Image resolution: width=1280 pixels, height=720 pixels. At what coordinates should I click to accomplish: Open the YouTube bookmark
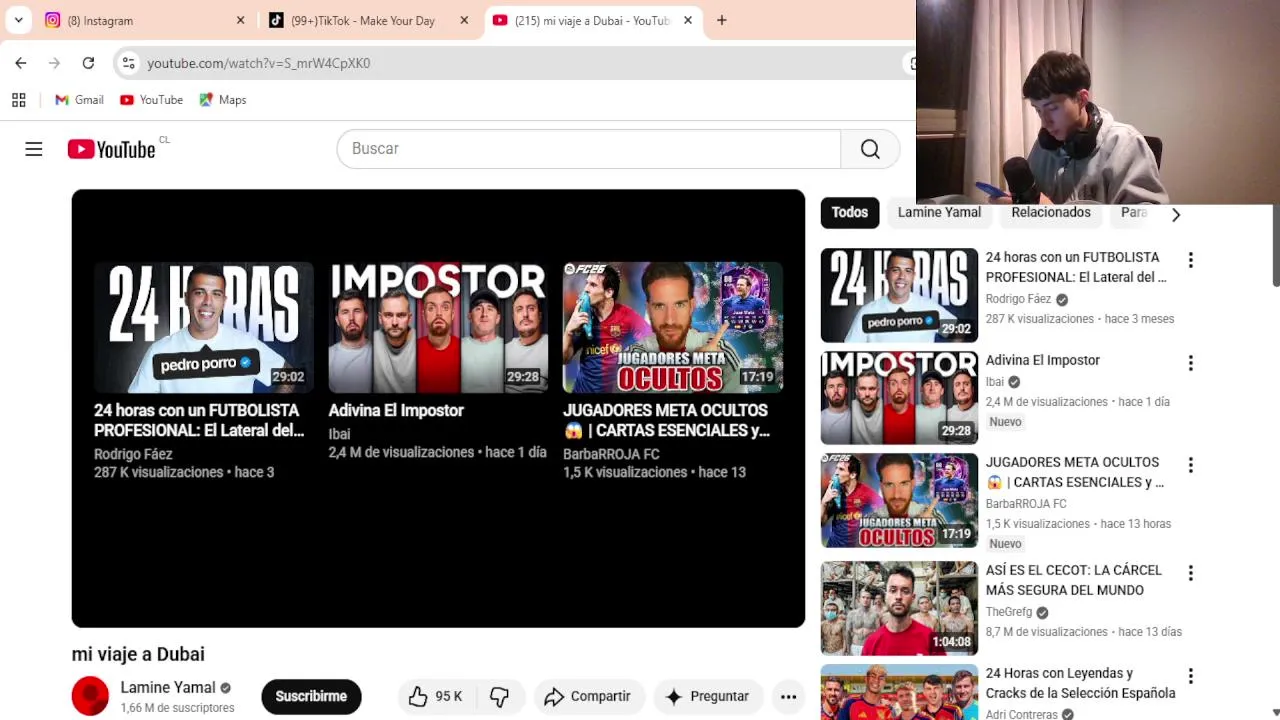pyautogui.click(x=151, y=100)
